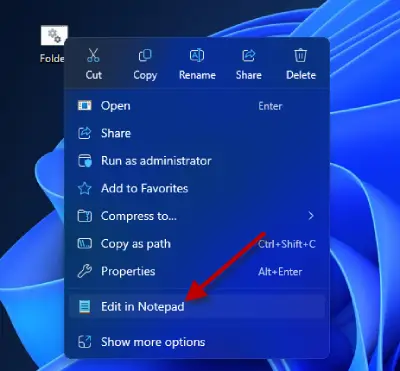Screen dimensions: 400x371
Task: Click the Open entry's window icon
Action: pos(84,106)
